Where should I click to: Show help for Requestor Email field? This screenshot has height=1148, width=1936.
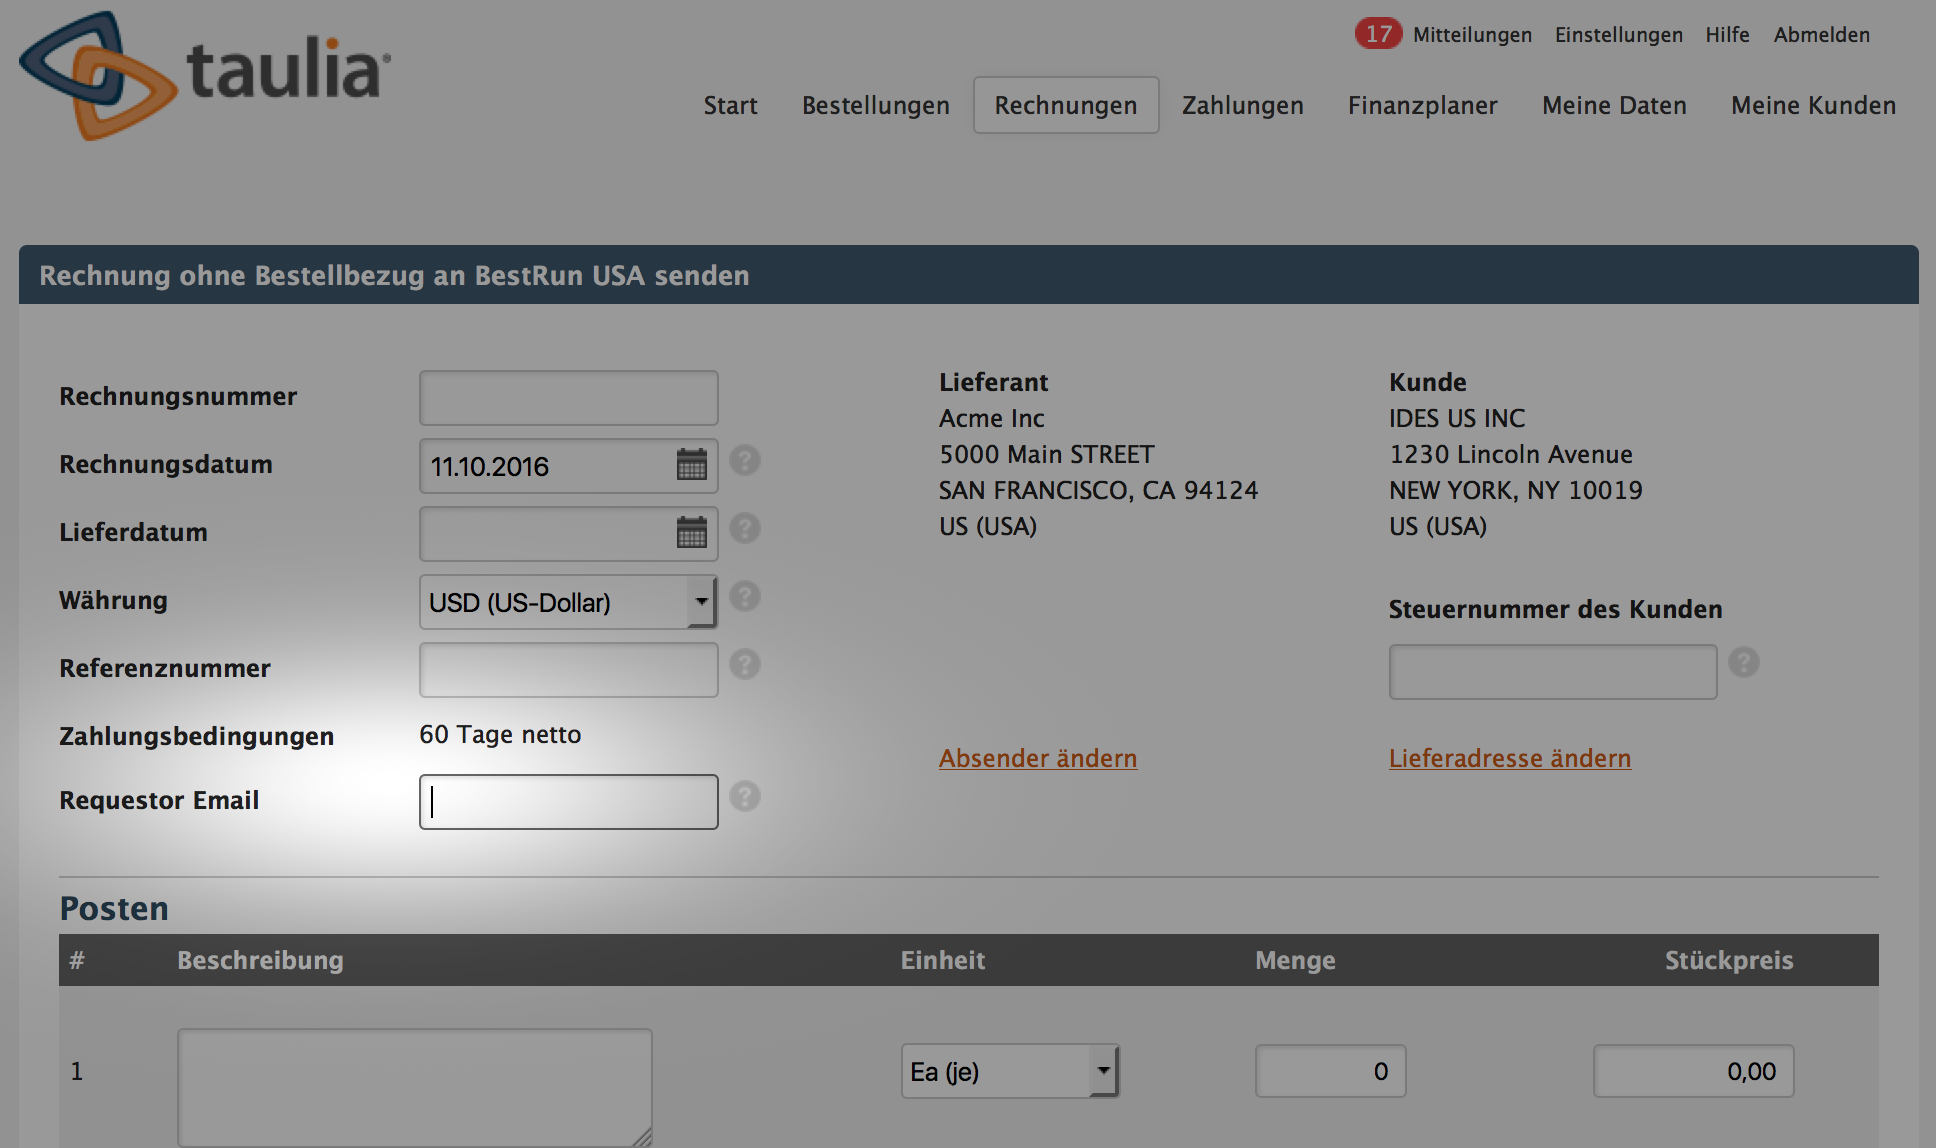[x=745, y=797]
